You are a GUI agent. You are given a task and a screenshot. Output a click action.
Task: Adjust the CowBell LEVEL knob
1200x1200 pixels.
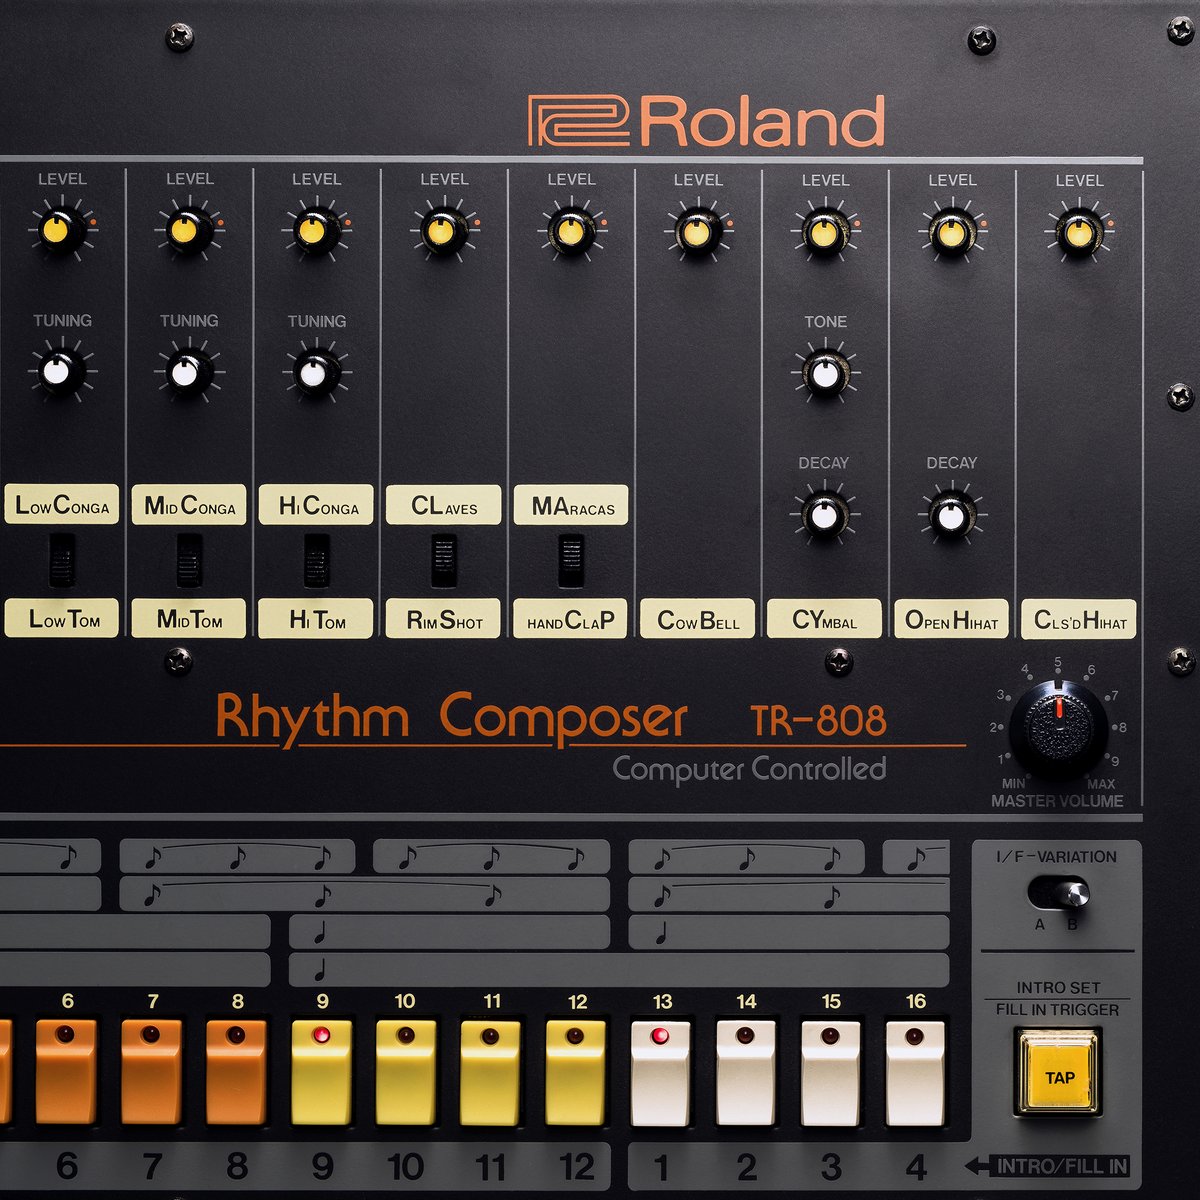697,232
